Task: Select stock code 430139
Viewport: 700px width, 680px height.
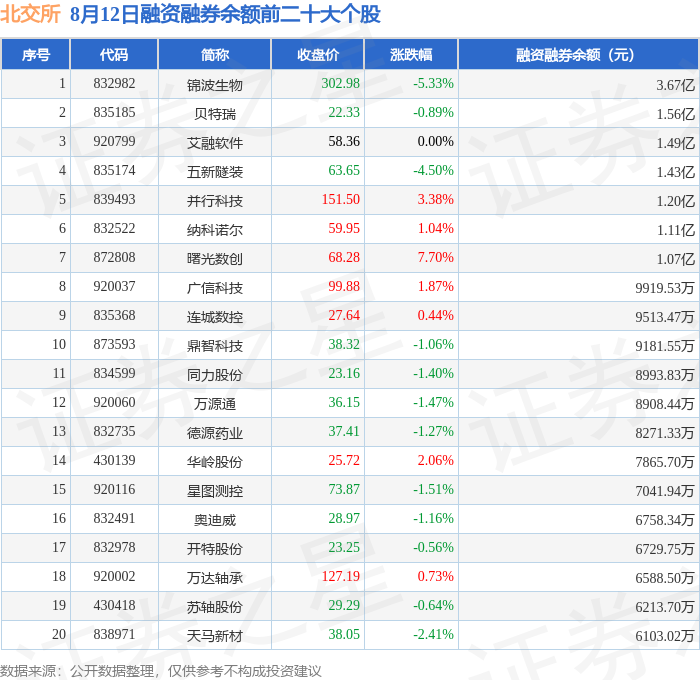Action: coord(114,461)
